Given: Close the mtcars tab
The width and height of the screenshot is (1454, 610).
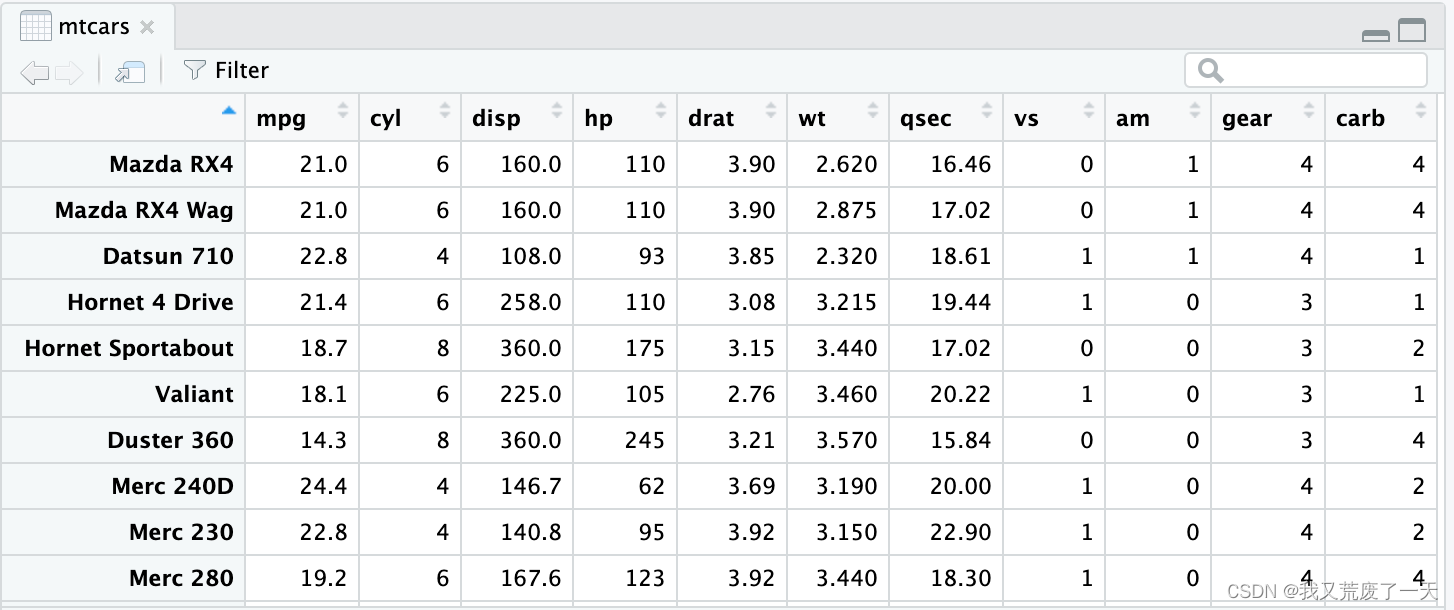Looking at the screenshot, I should (147, 27).
